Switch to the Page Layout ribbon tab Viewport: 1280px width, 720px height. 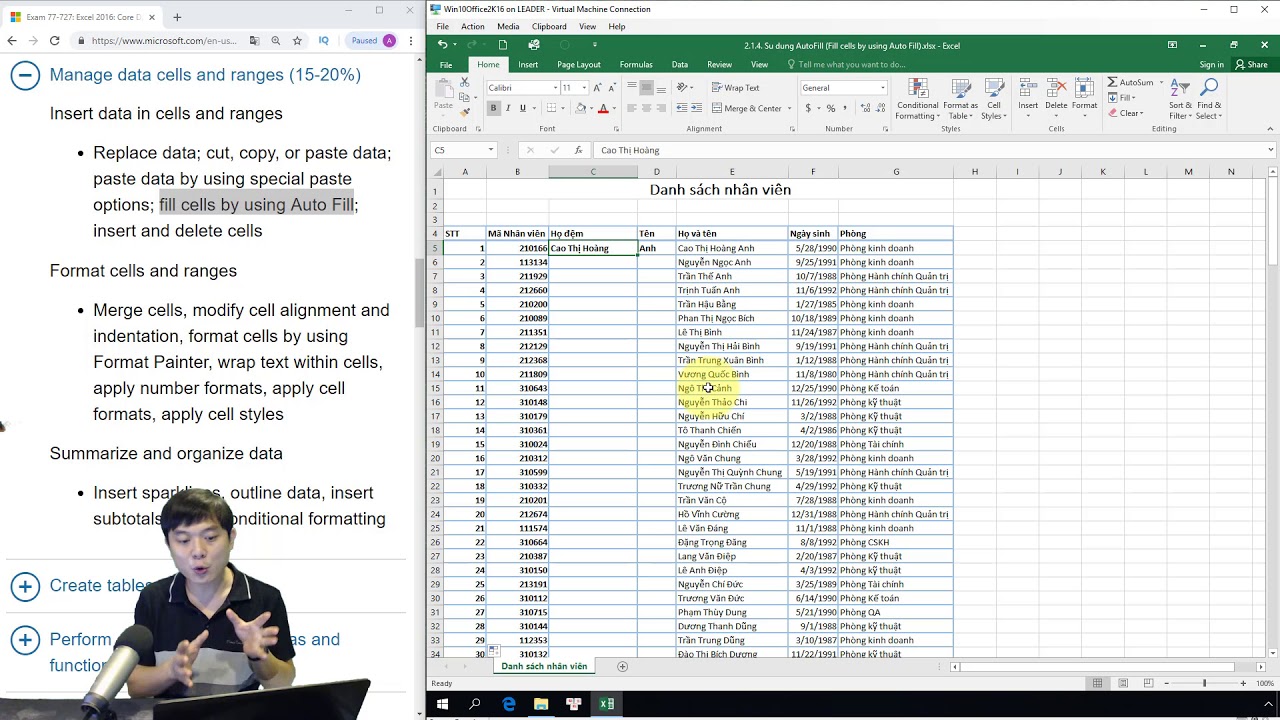click(579, 65)
